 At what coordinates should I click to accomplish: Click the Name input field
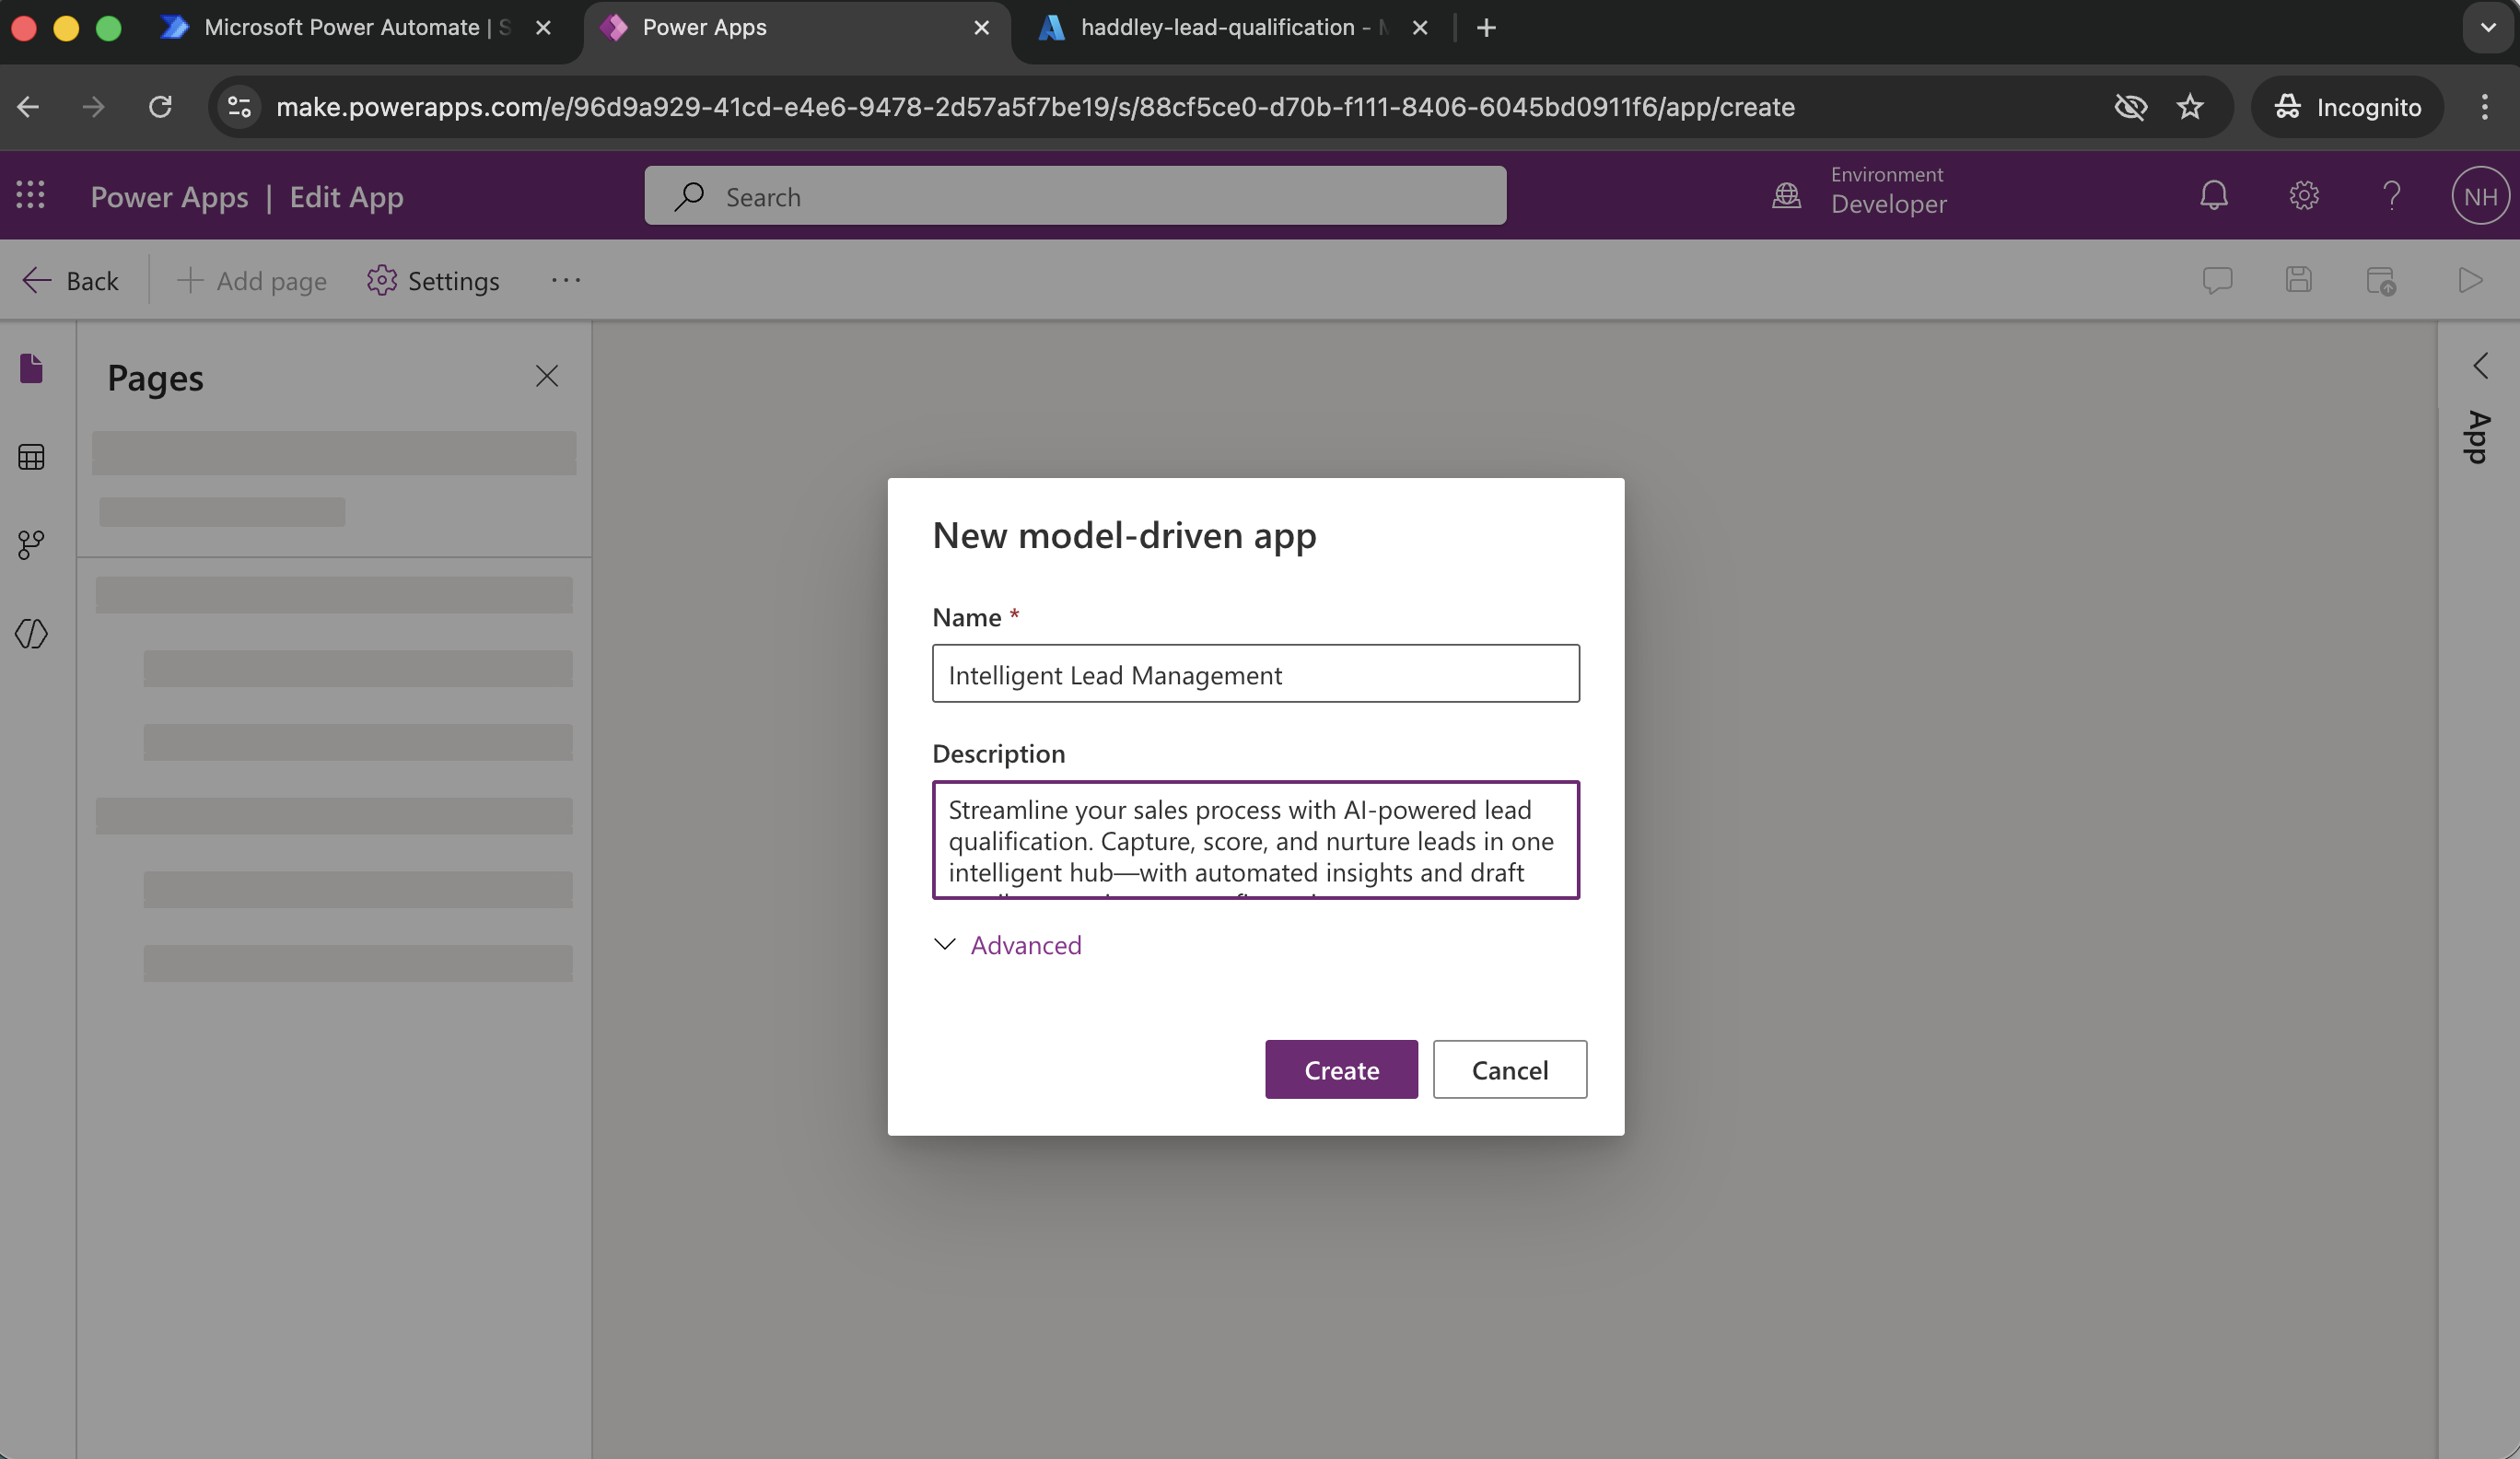coord(1255,674)
